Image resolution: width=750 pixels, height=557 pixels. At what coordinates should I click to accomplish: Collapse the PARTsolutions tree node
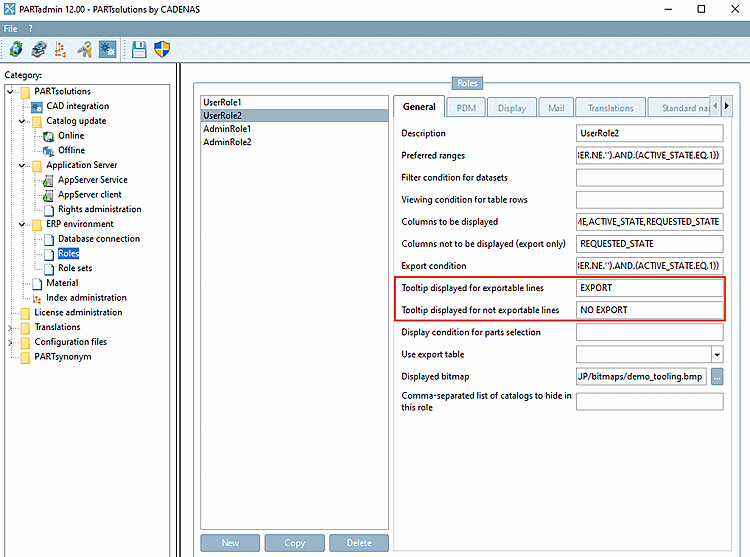pos(10,91)
